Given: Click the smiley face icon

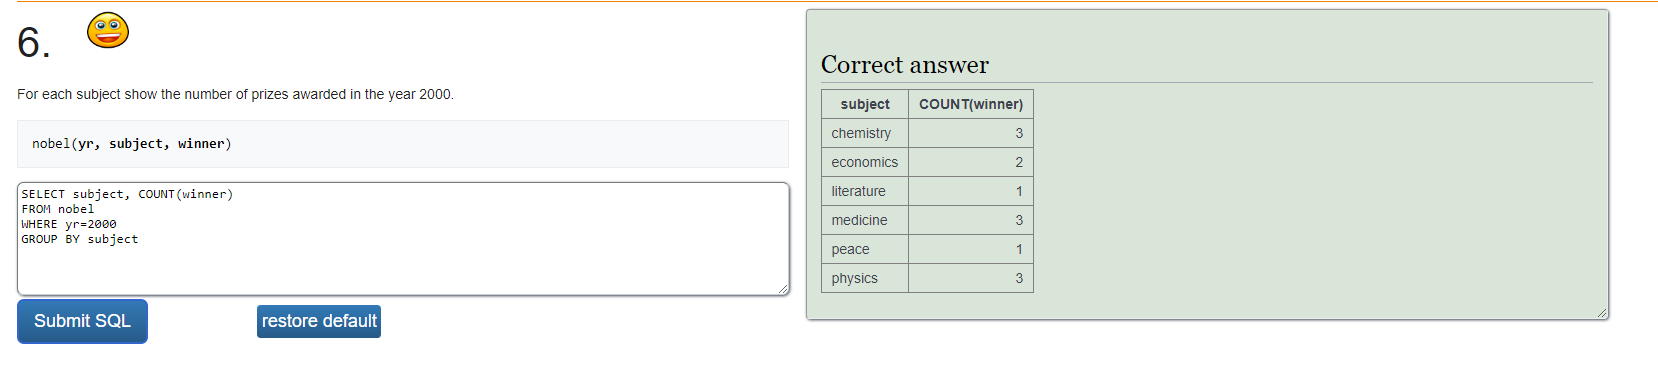Looking at the screenshot, I should tap(108, 30).
